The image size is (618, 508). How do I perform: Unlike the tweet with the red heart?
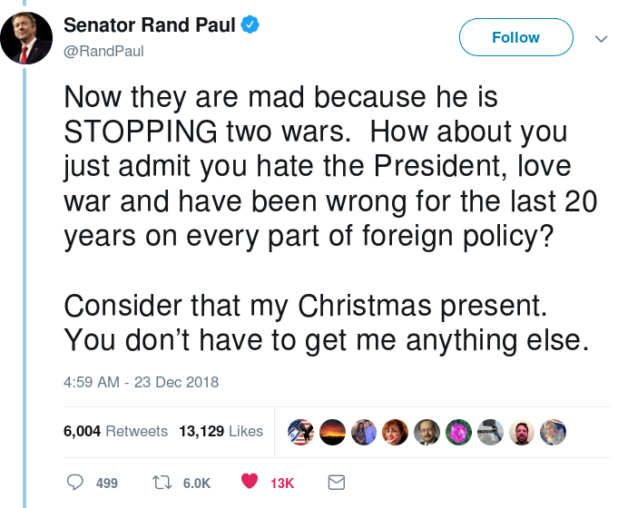(250, 483)
